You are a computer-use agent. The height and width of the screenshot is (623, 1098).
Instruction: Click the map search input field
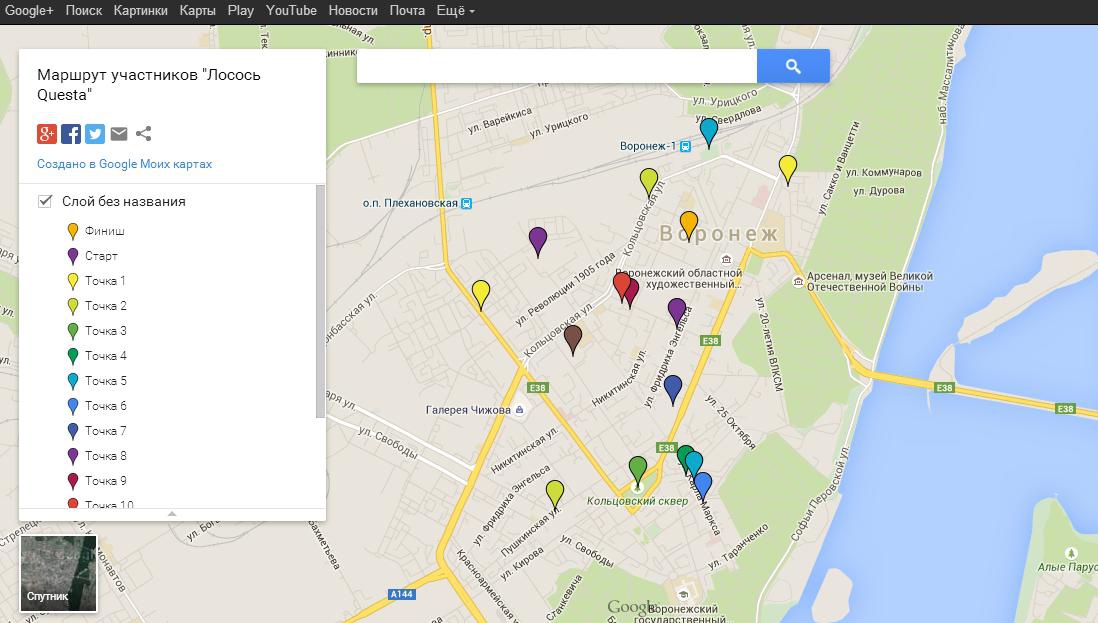pos(557,66)
